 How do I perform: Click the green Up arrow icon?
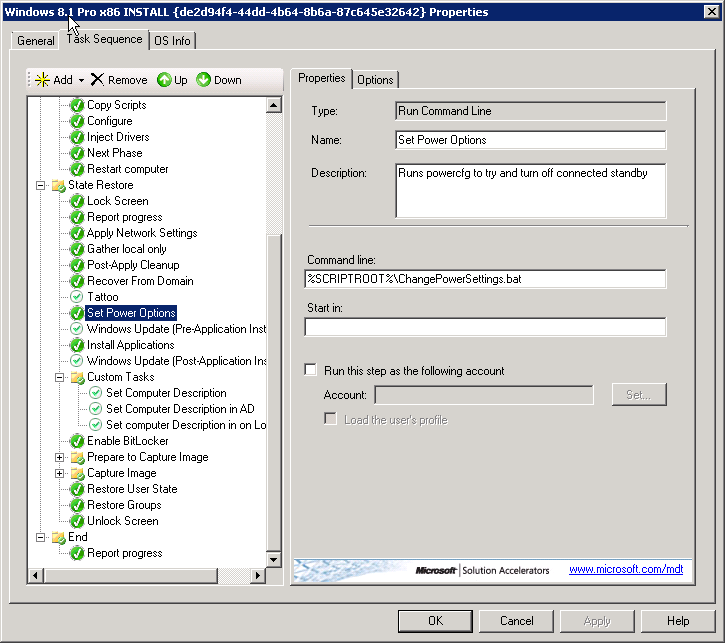coord(164,80)
